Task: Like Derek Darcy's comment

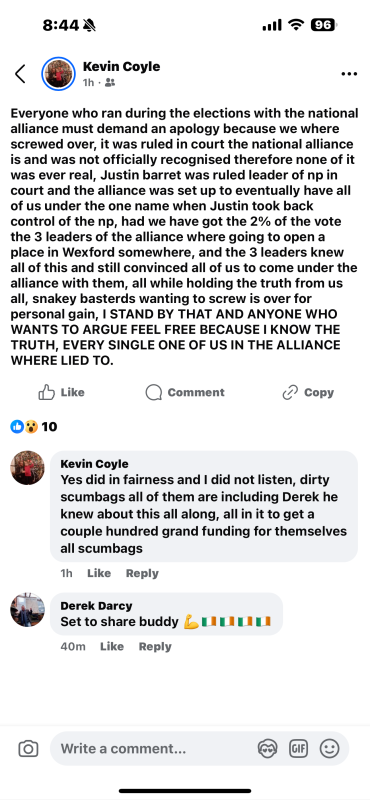Action: [x=112, y=646]
